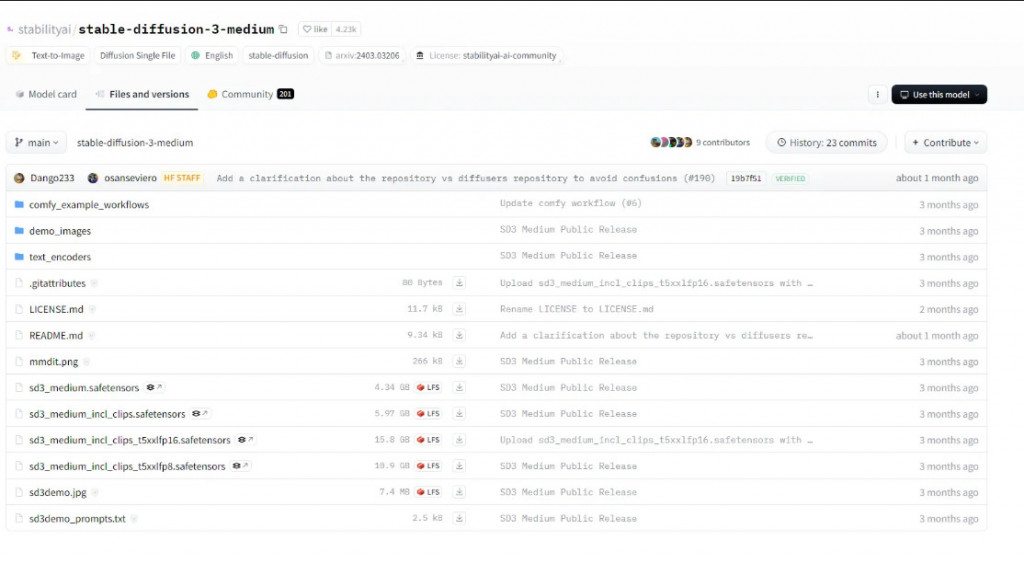Open the latest commit message about diffusers repository
1024x575 pixels.
[x=466, y=178]
